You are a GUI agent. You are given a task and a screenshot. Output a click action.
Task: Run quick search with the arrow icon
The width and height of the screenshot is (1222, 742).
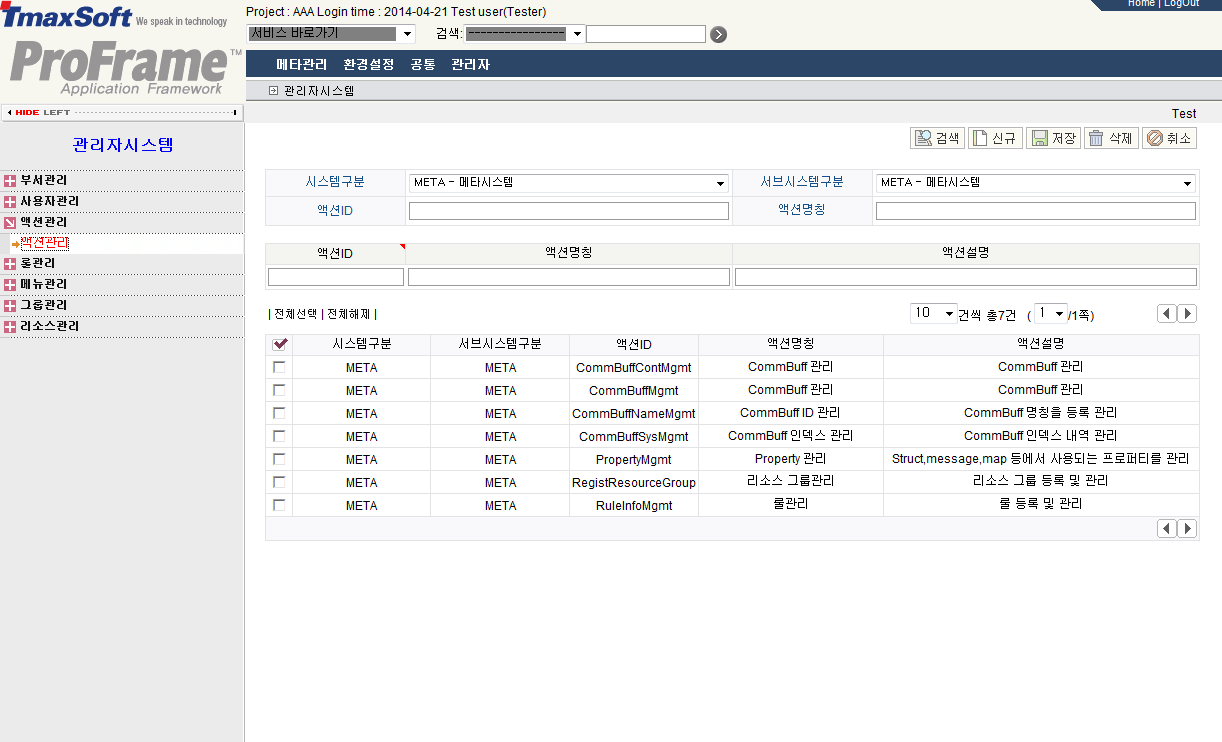(x=718, y=33)
